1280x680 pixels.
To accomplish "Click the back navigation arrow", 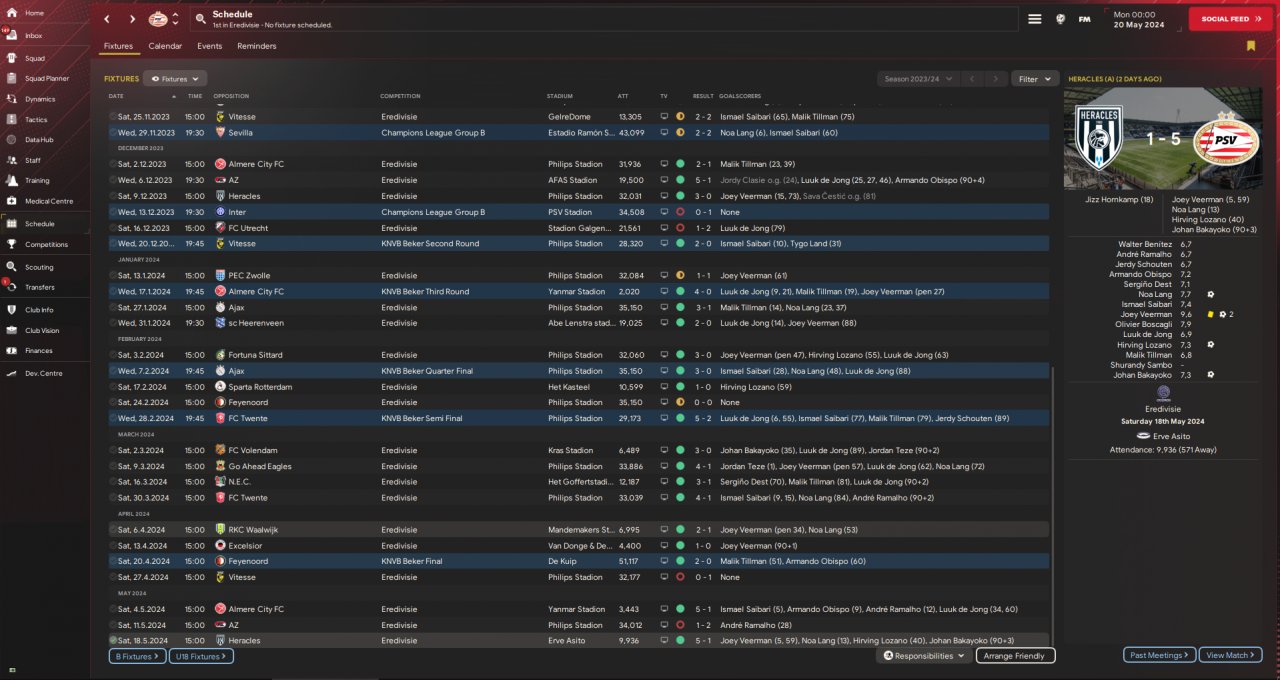I will pyautogui.click(x=108, y=19).
